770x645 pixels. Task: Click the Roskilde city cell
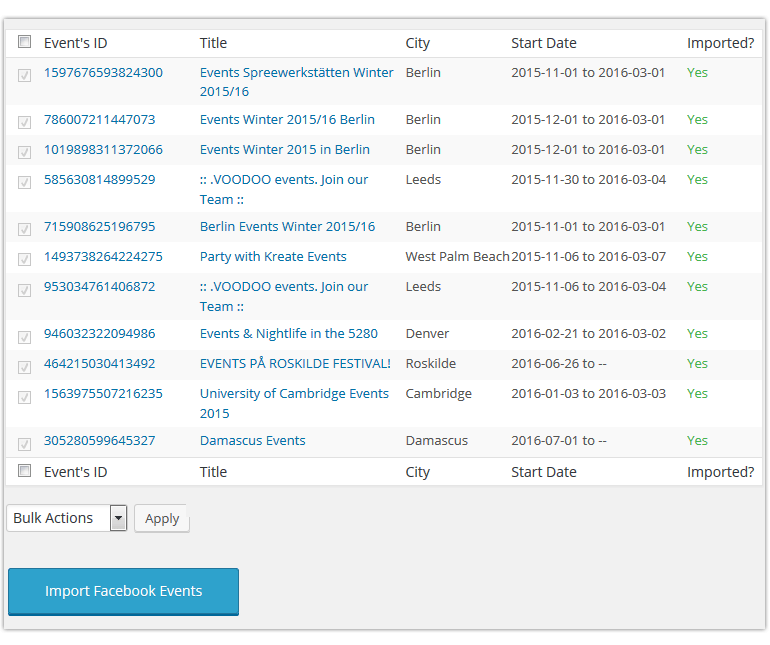click(431, 364)
